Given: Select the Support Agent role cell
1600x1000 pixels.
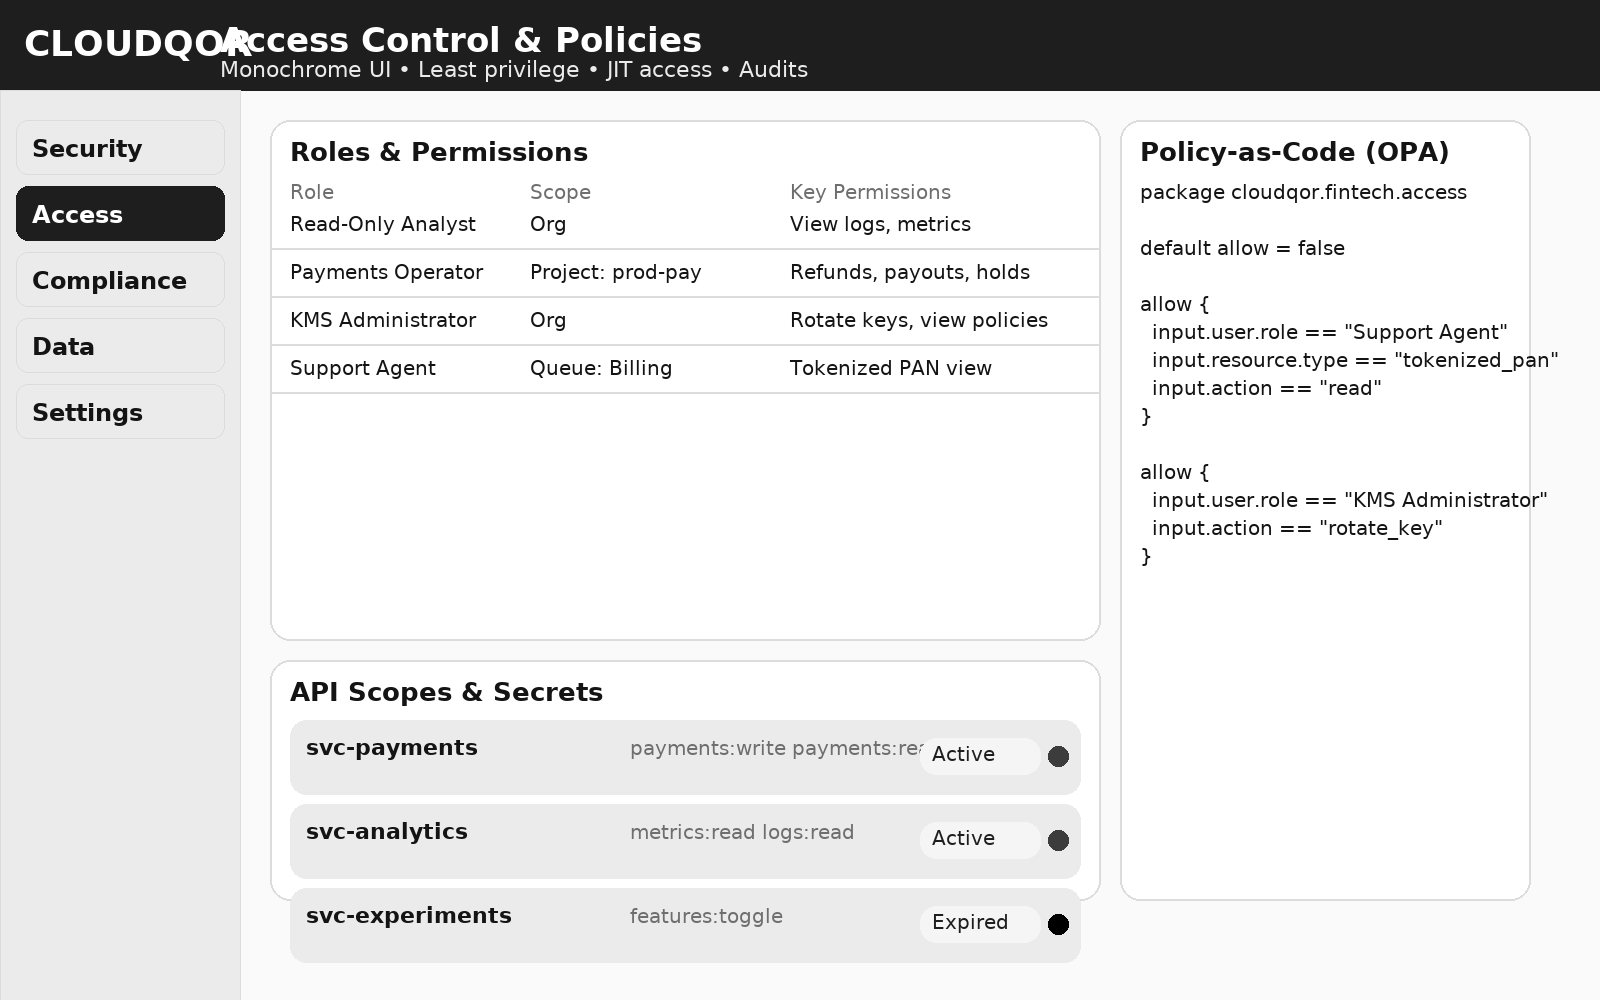Looking at the screenshot, I should (363, 368).
